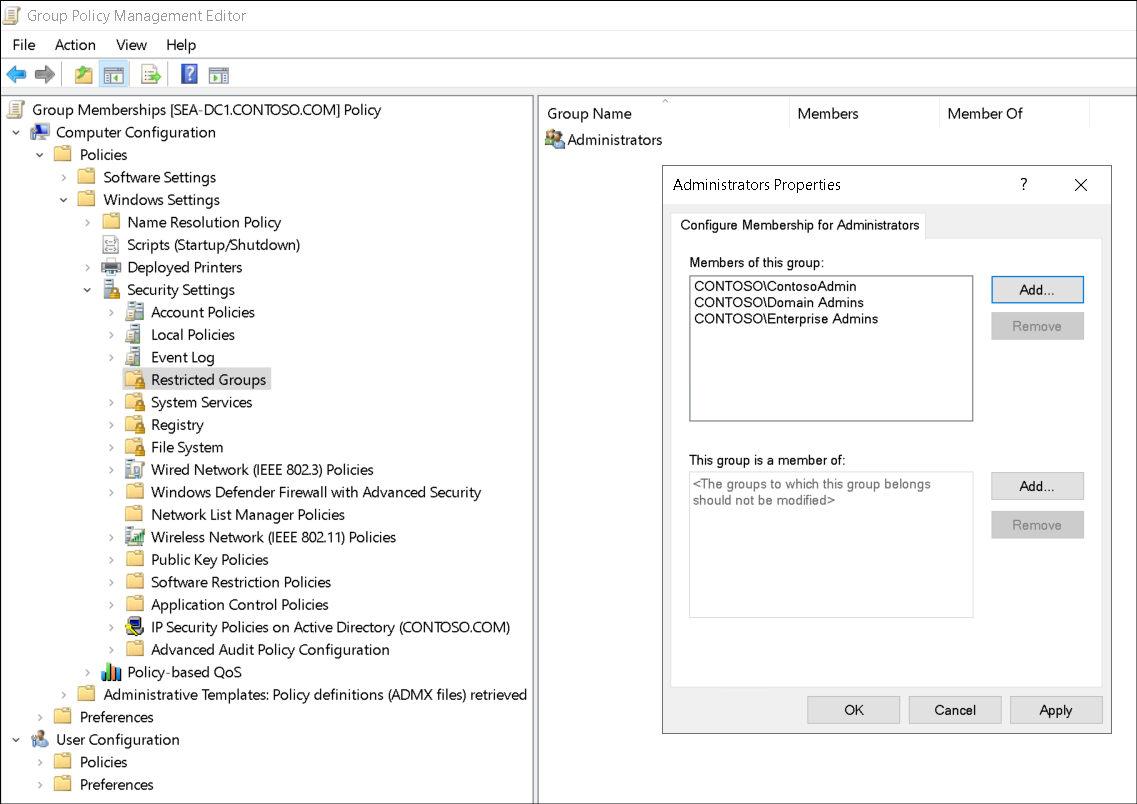This screenshot has width=1137, height=804.
Task: Click the Local Policies icon
Action: (x=135, y=334)
